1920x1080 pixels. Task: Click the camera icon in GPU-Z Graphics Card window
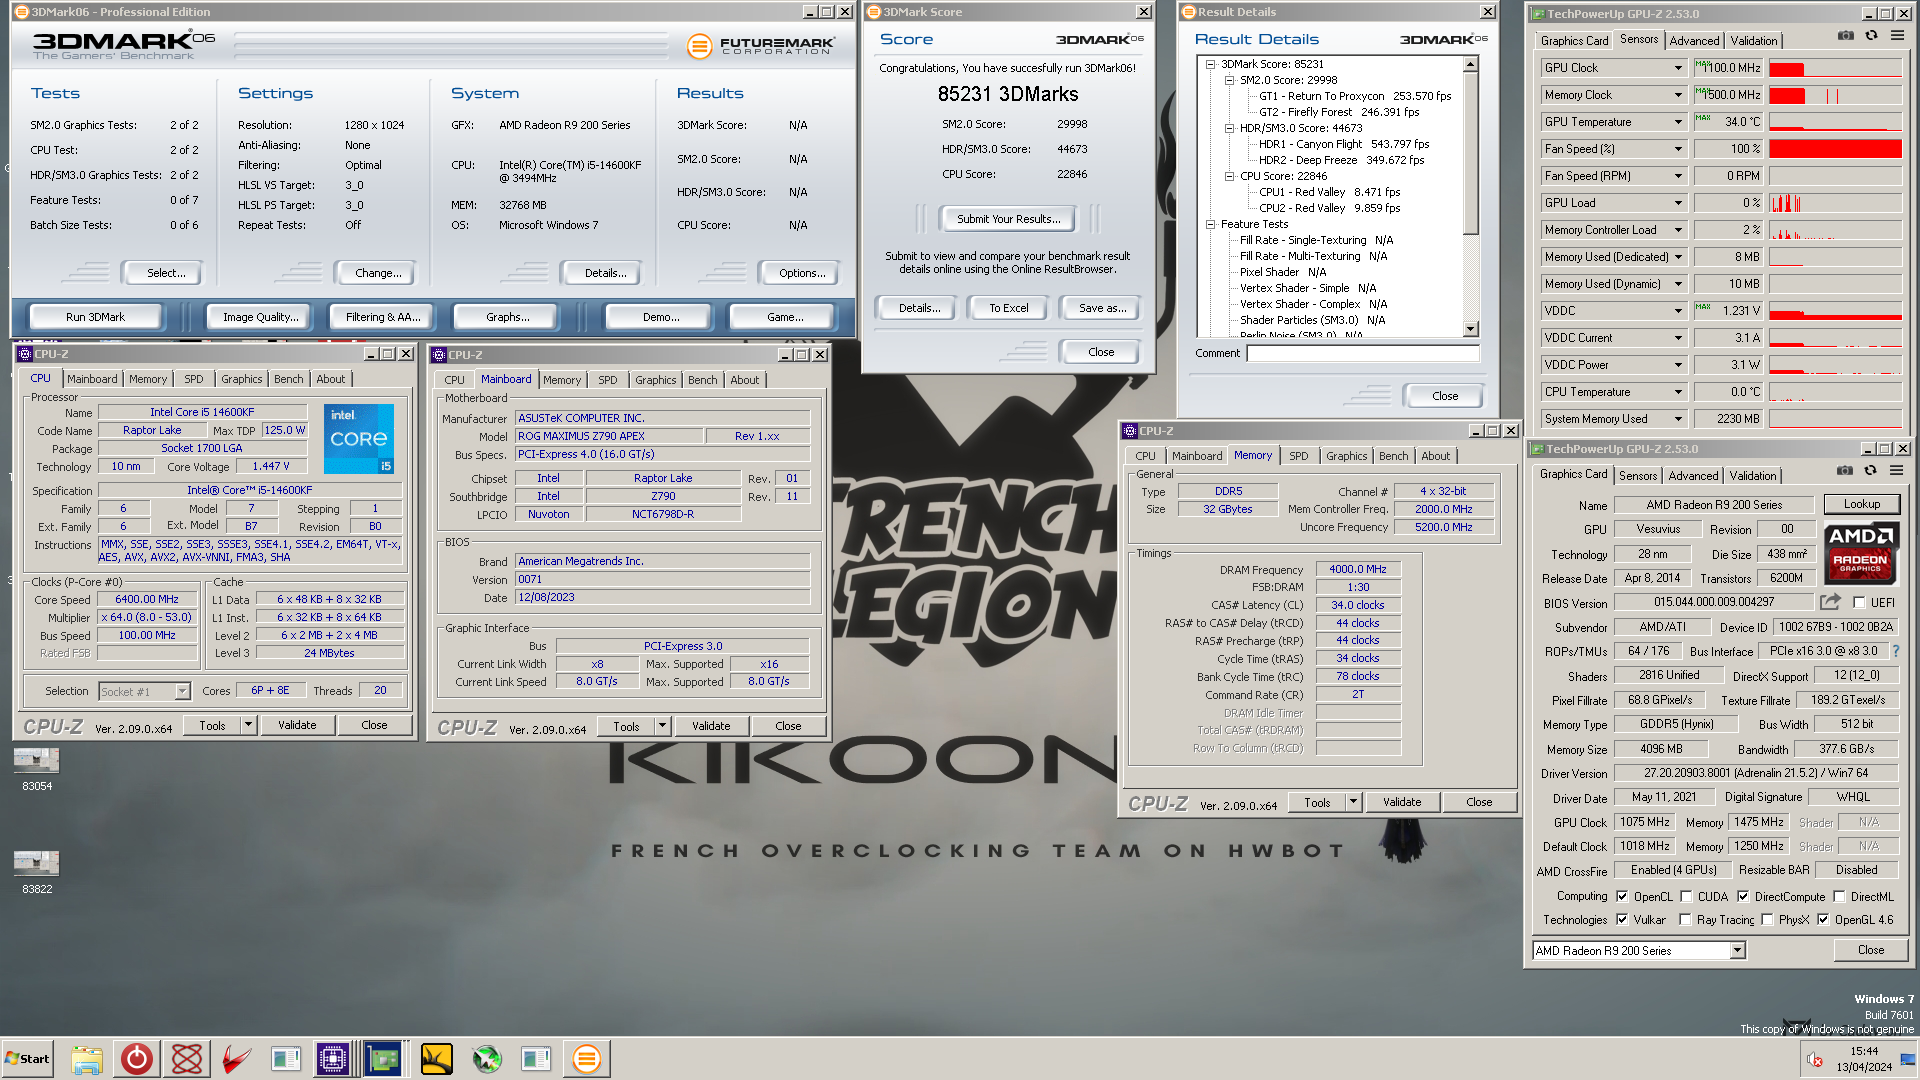(x=1844, y=471)
